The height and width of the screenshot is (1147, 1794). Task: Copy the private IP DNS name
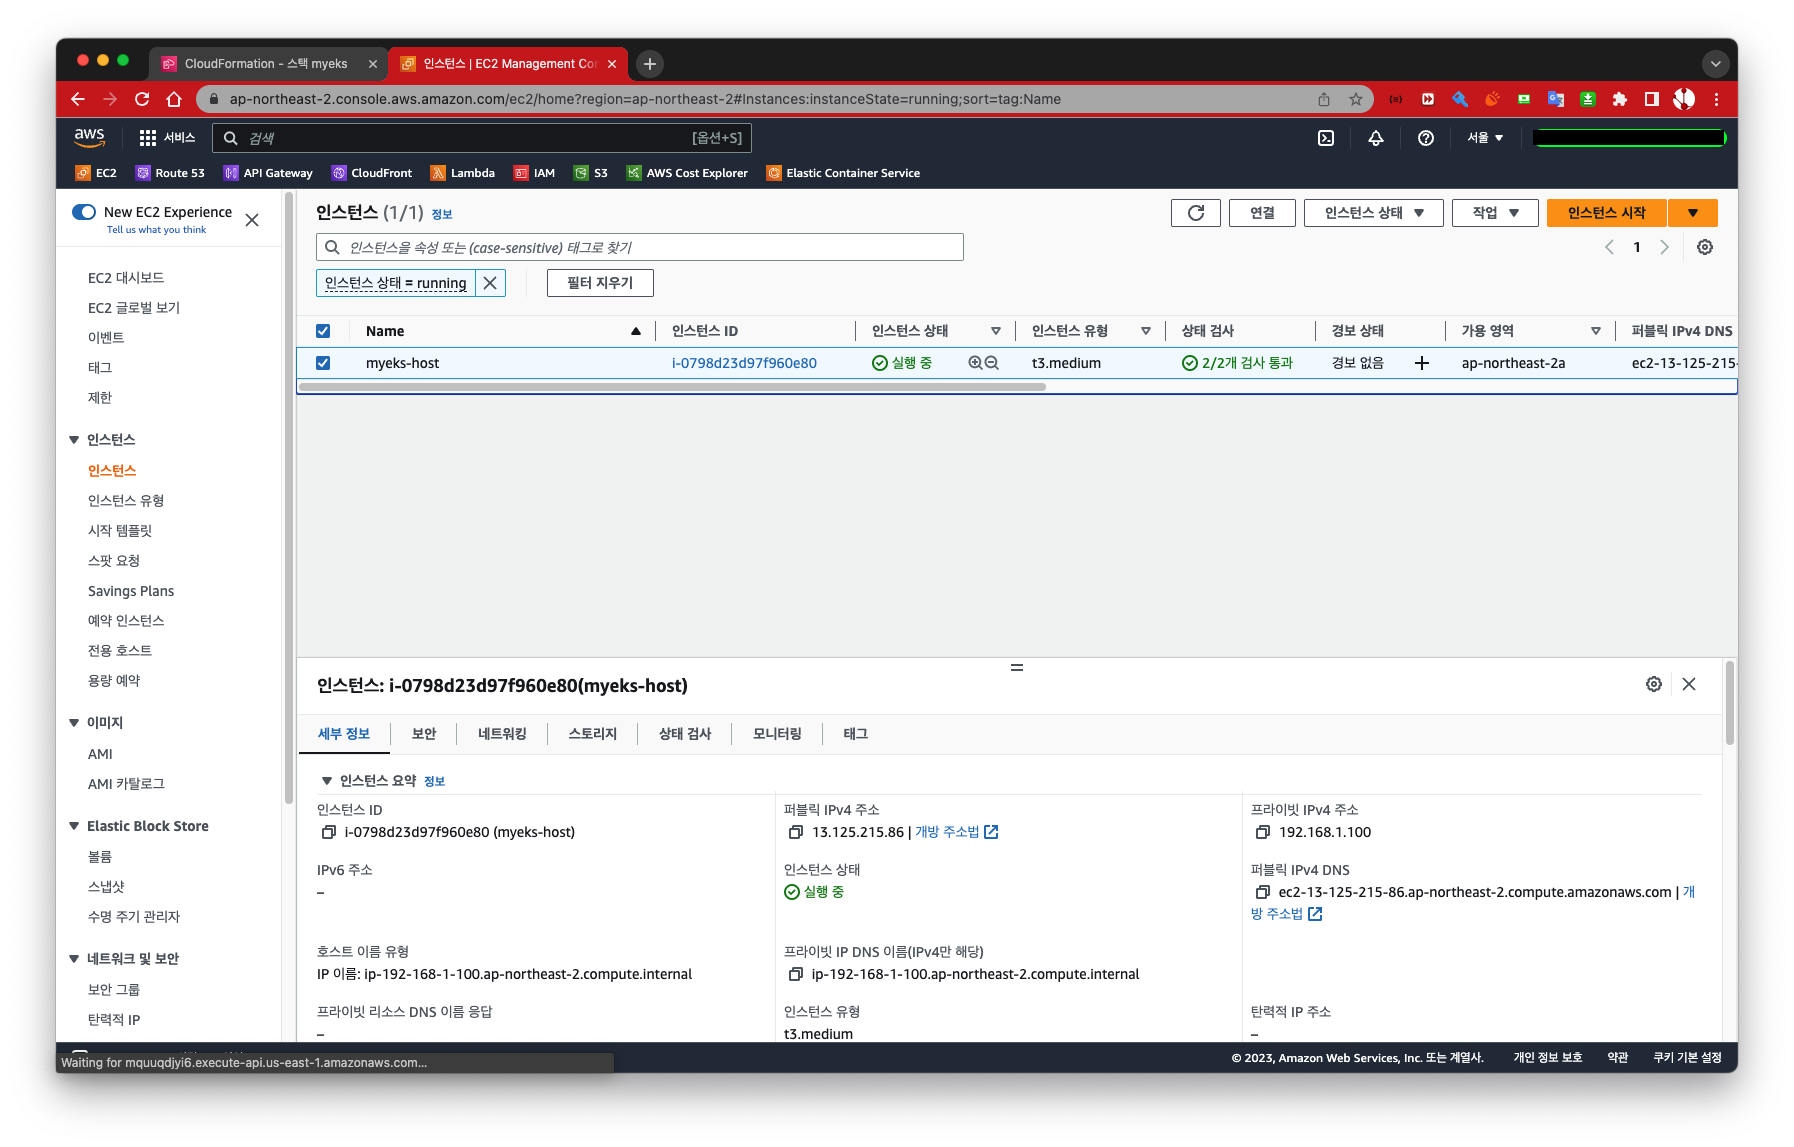(x=795, y=974)
